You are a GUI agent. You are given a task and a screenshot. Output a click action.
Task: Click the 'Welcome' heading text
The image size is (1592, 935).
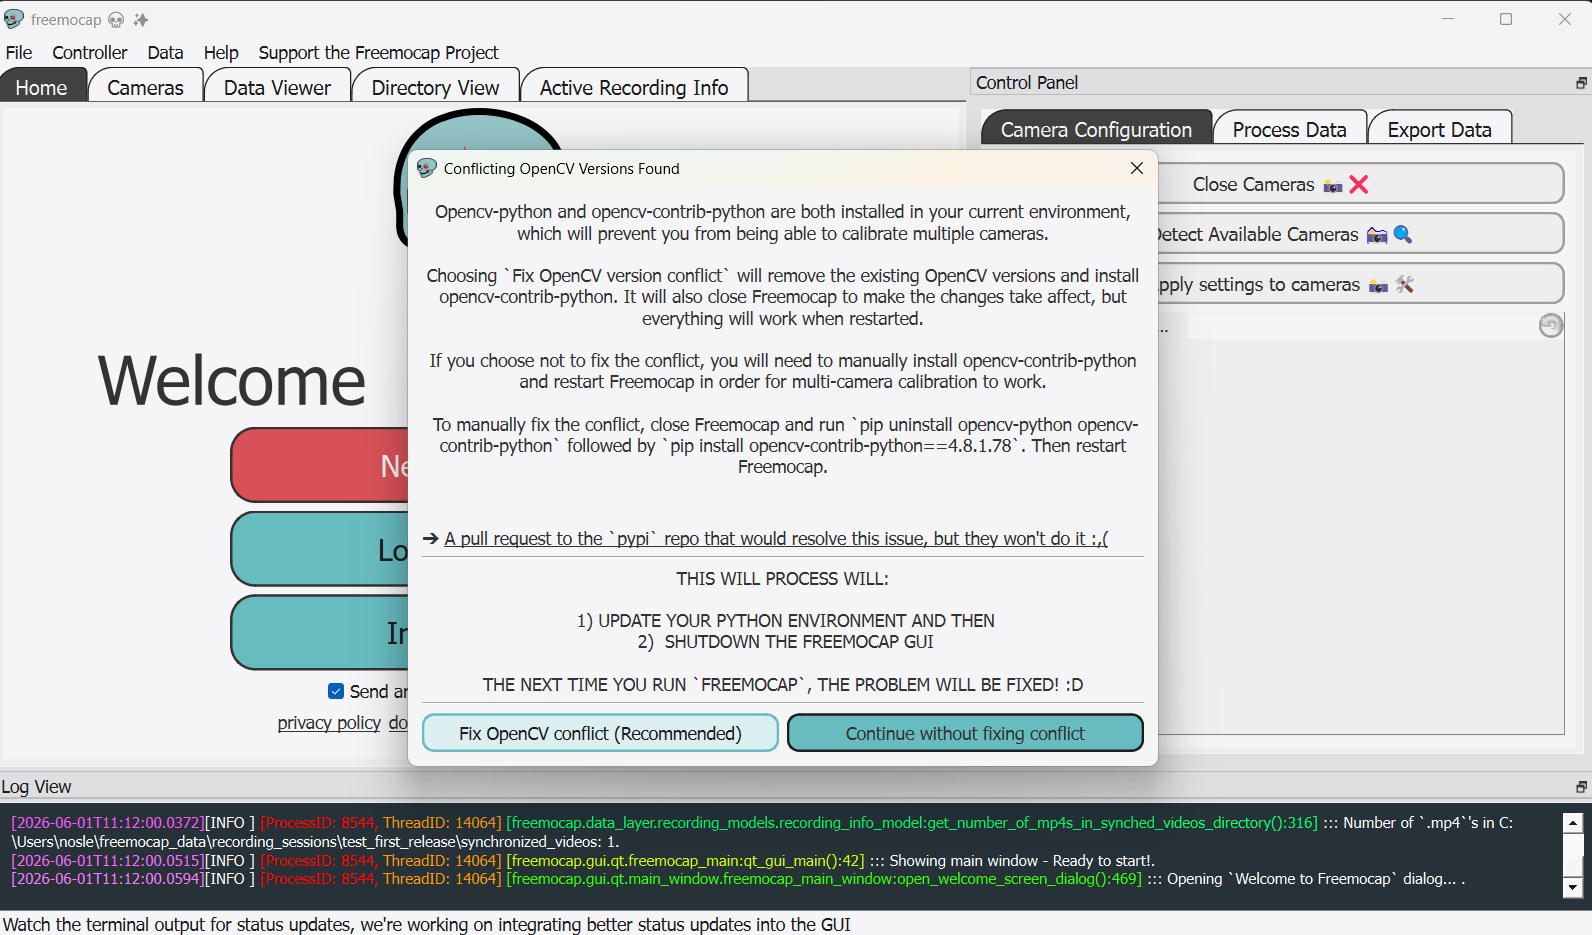point(232,381)
